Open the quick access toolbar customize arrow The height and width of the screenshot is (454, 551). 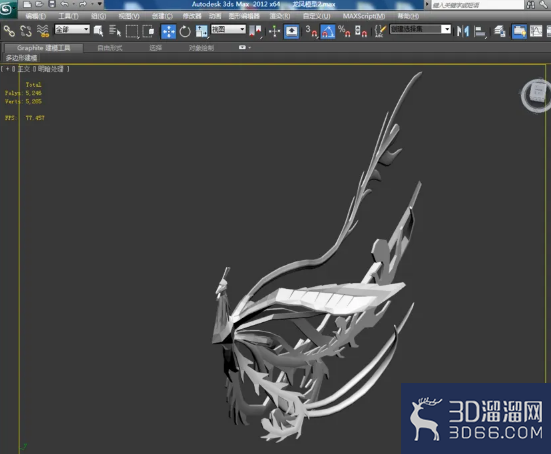(x=100, y=4)
